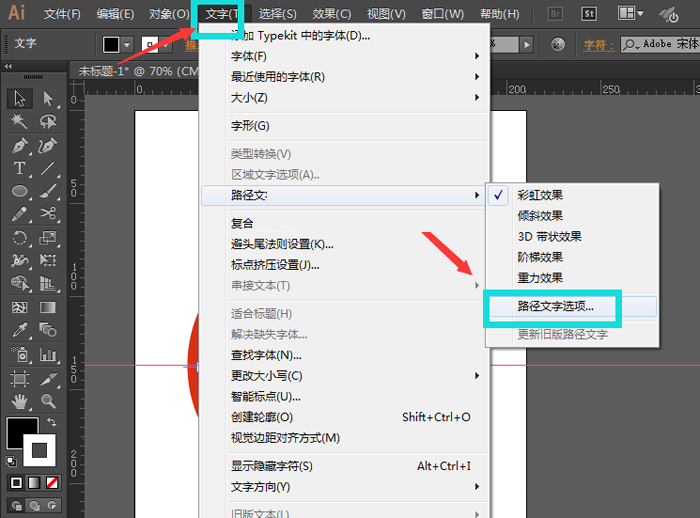Choose the Magic Wand tool
Viewport: 700px width, 518px height.
coord(19,121)
